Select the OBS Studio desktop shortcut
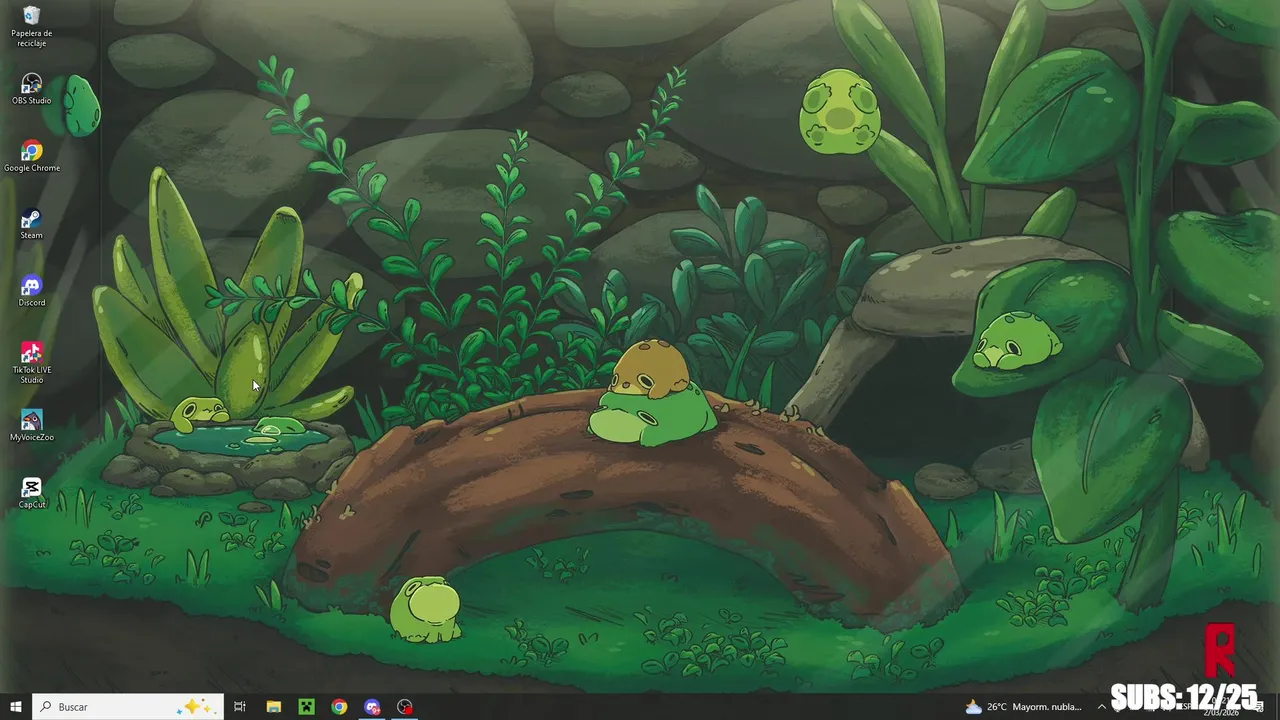Image resolution: width=1280 pixels, height=720 pixels. [32, 89]
